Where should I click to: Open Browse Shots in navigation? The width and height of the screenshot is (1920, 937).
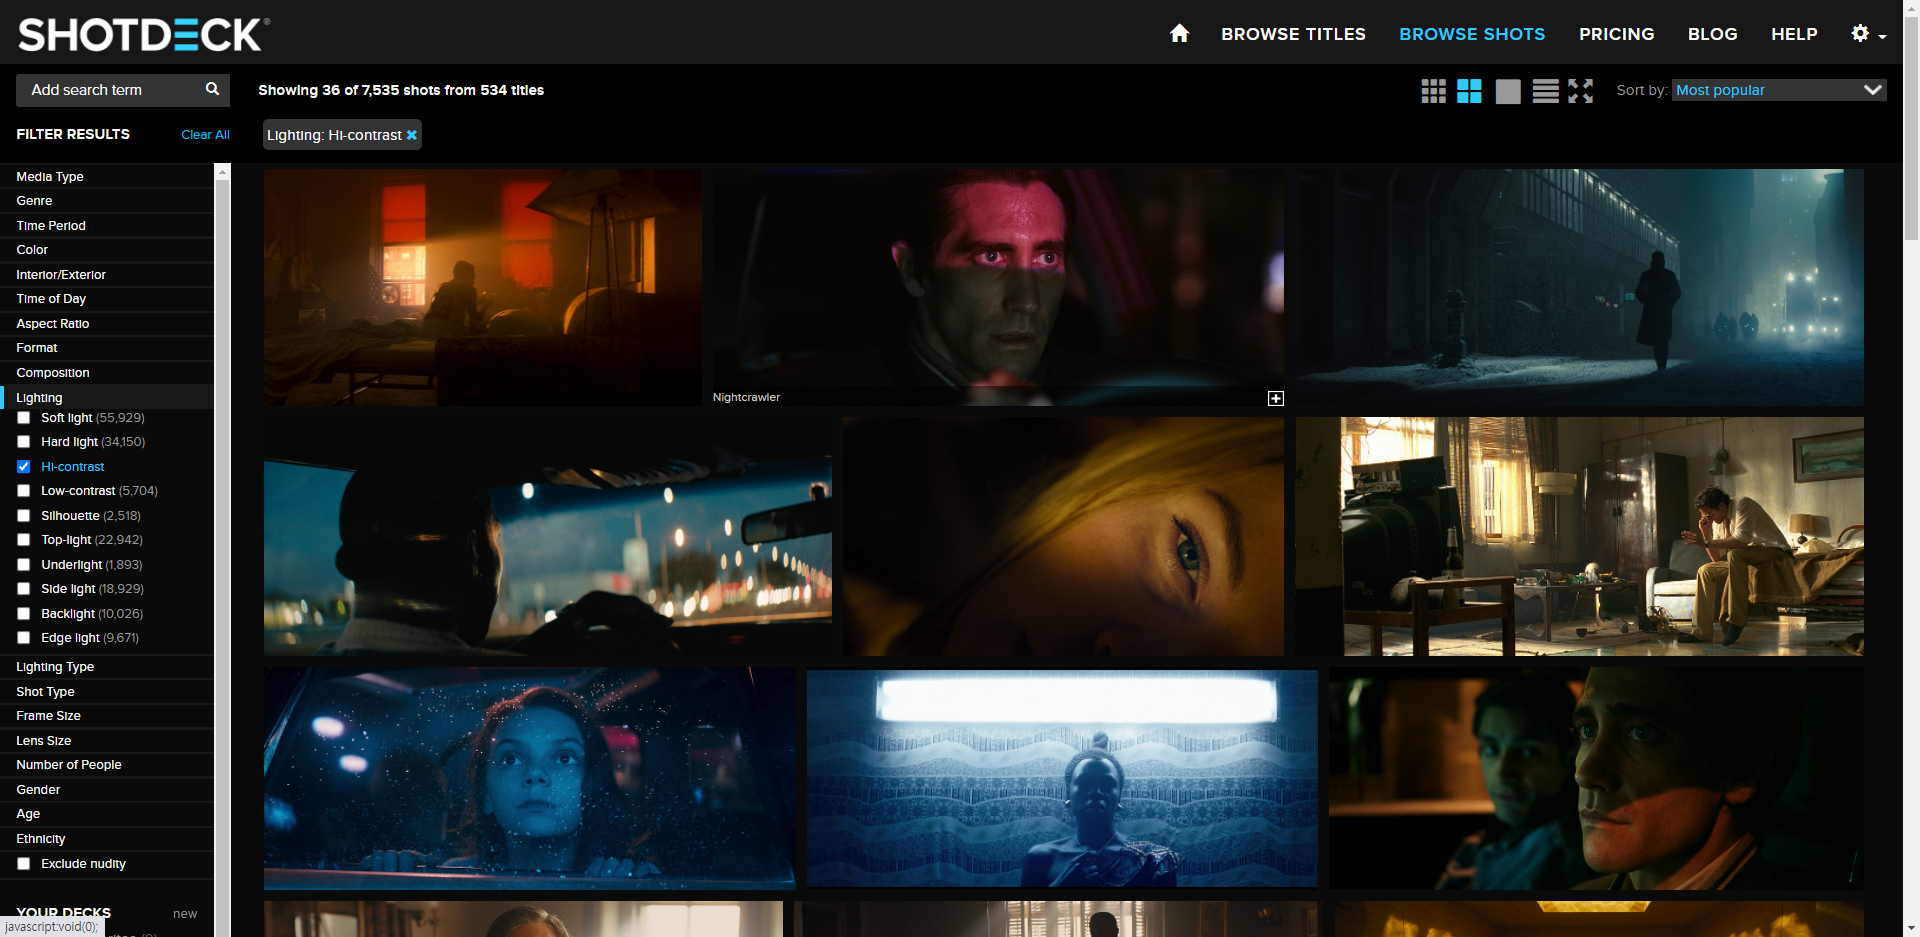pos(1472,34)
